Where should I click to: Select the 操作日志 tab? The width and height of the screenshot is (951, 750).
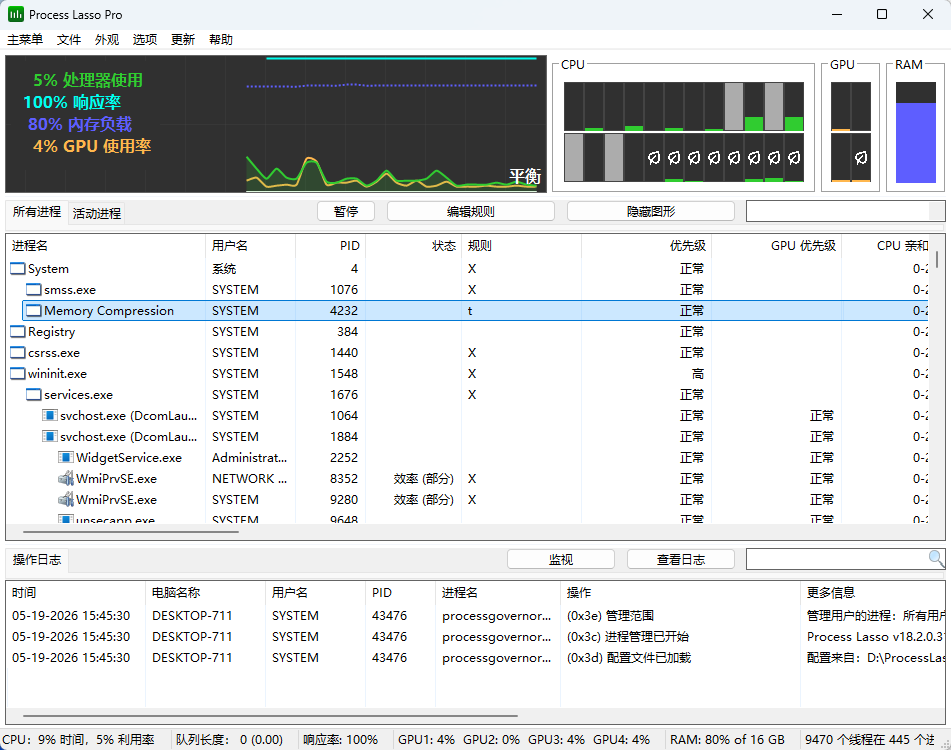tap(37, 560)
